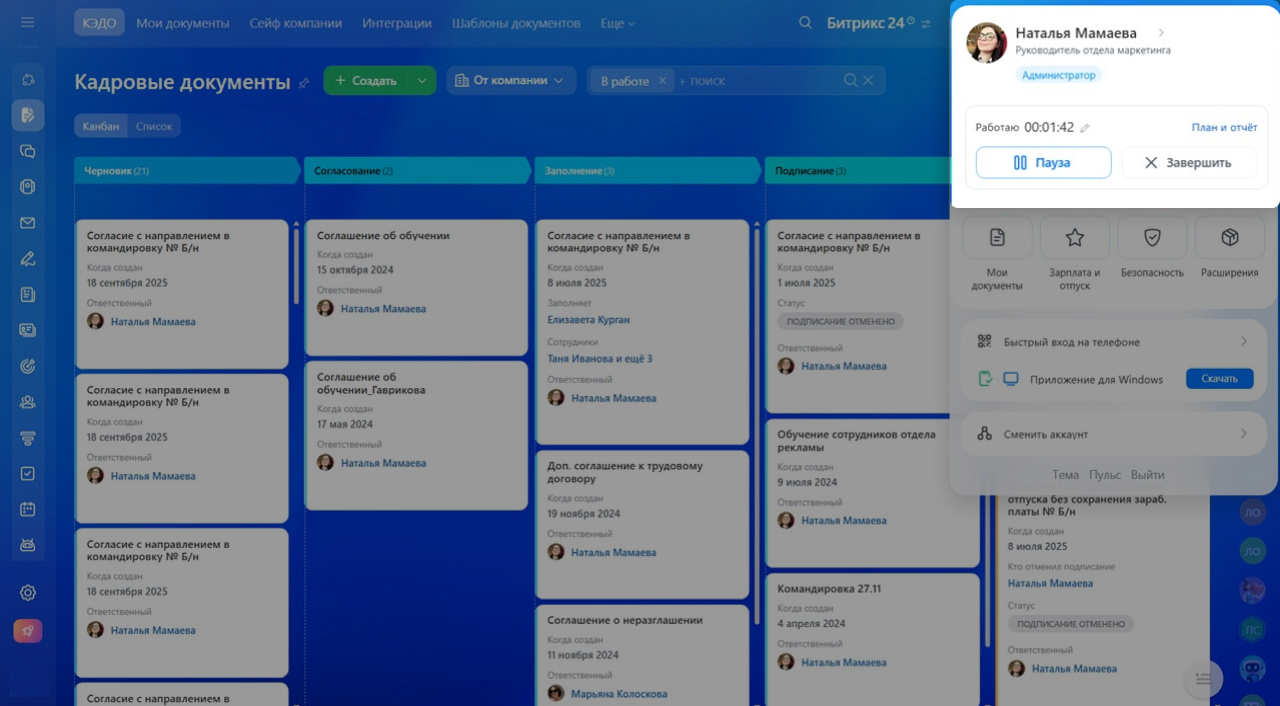Clear the filter search with X

click(868, 81)
